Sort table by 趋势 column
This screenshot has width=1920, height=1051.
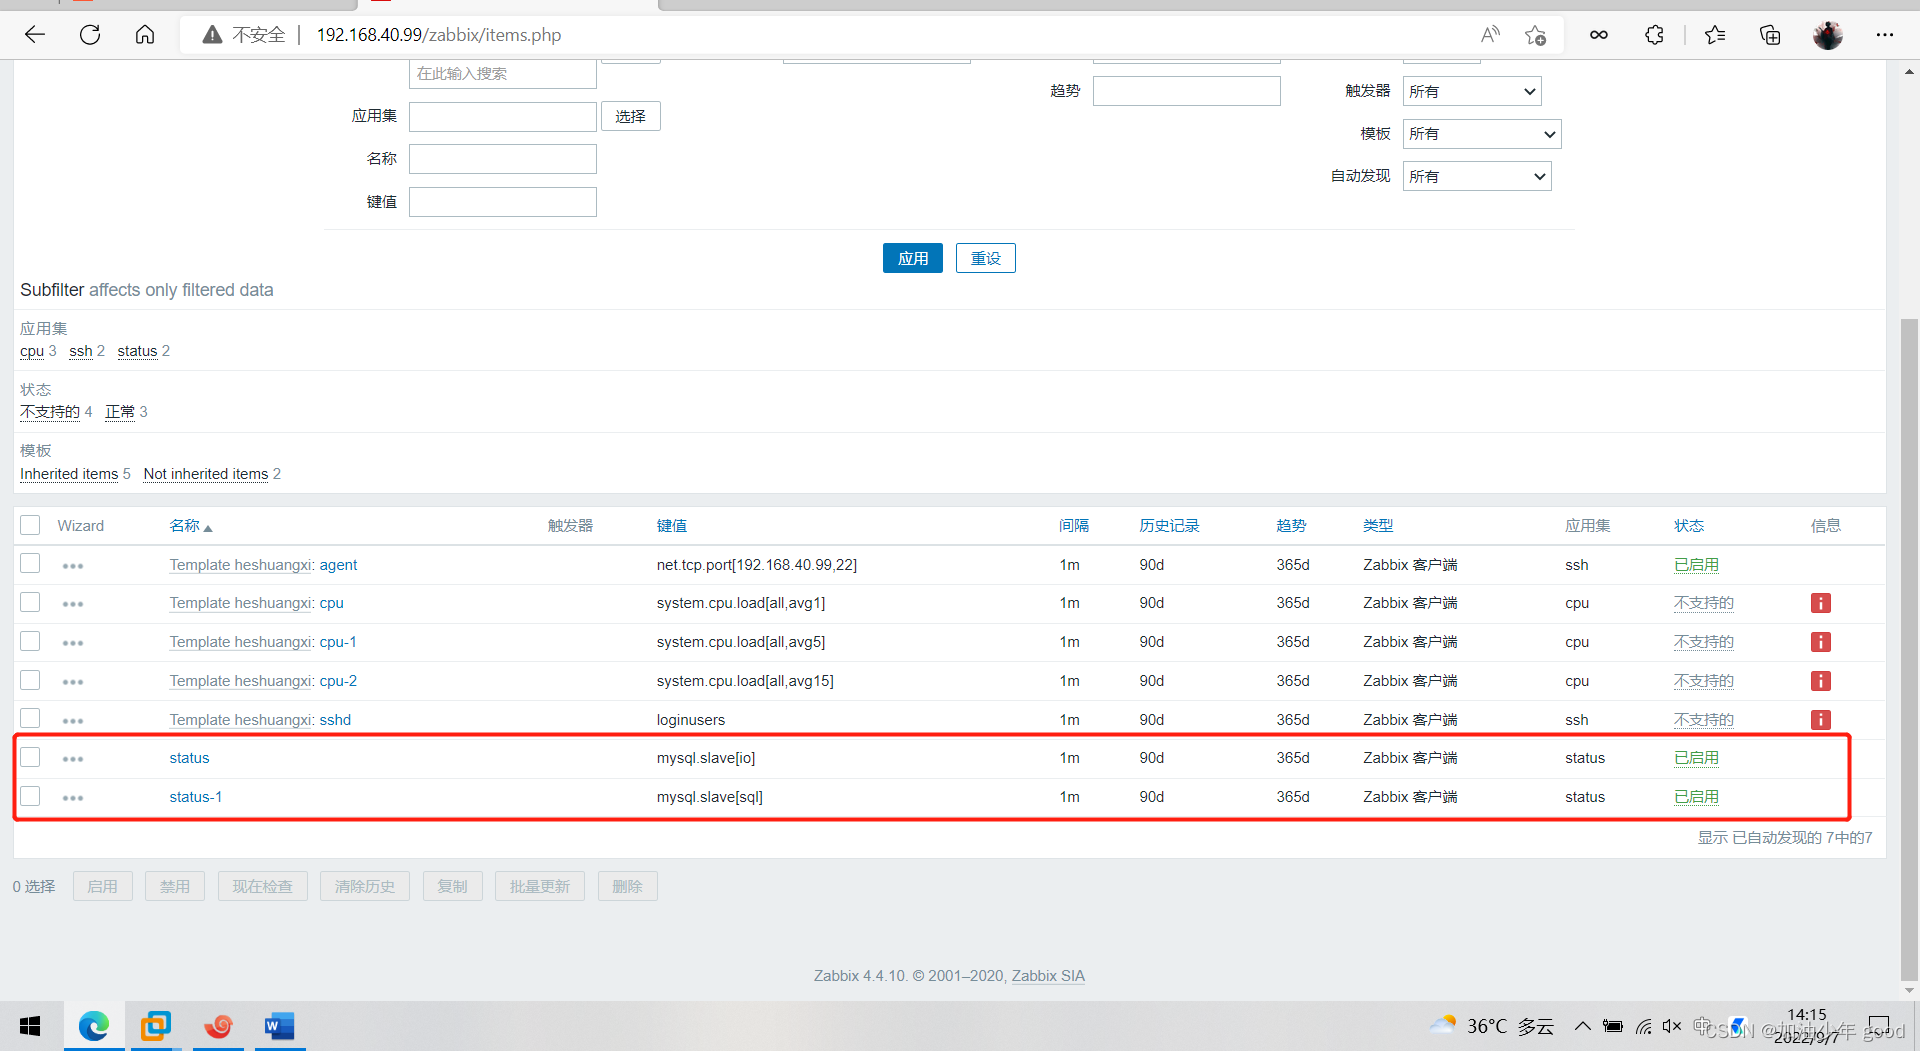[1291, 525]
